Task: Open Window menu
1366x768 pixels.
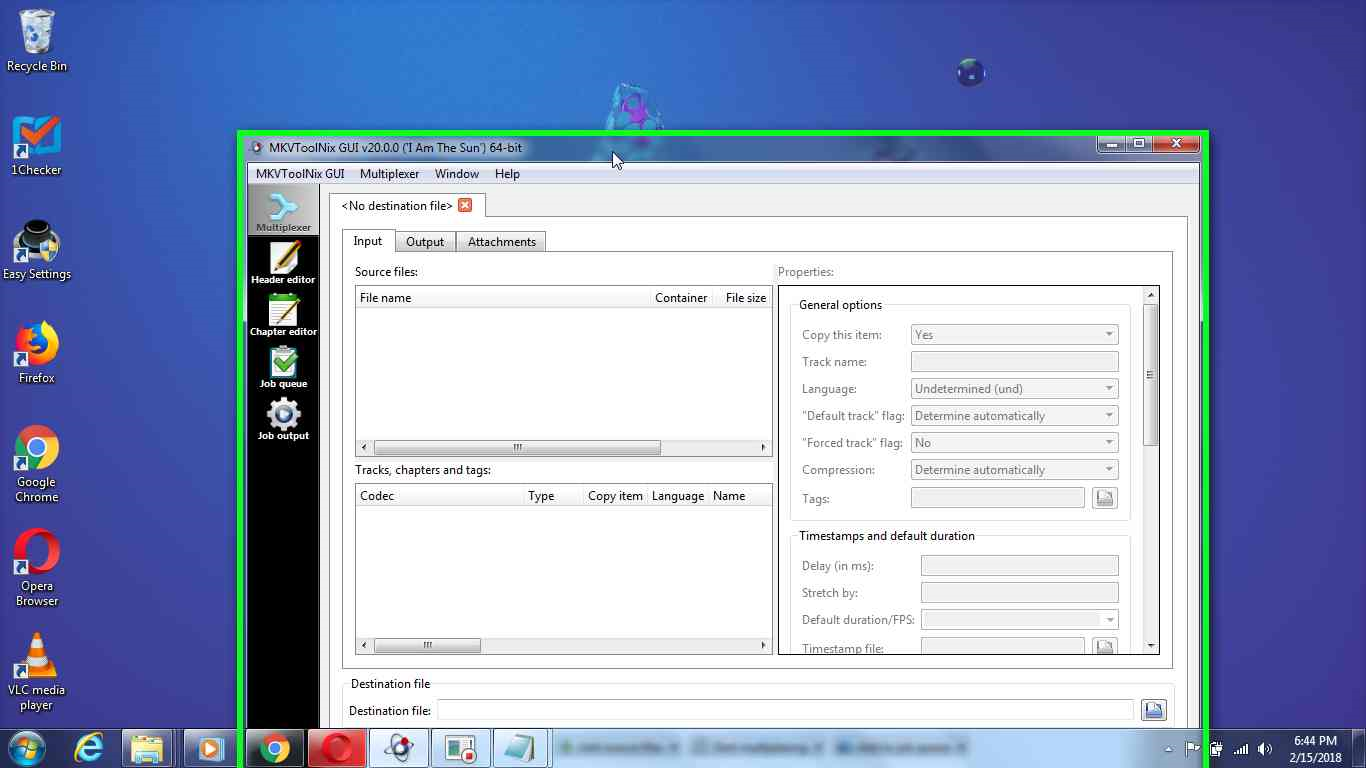Action: coord(456,174)
